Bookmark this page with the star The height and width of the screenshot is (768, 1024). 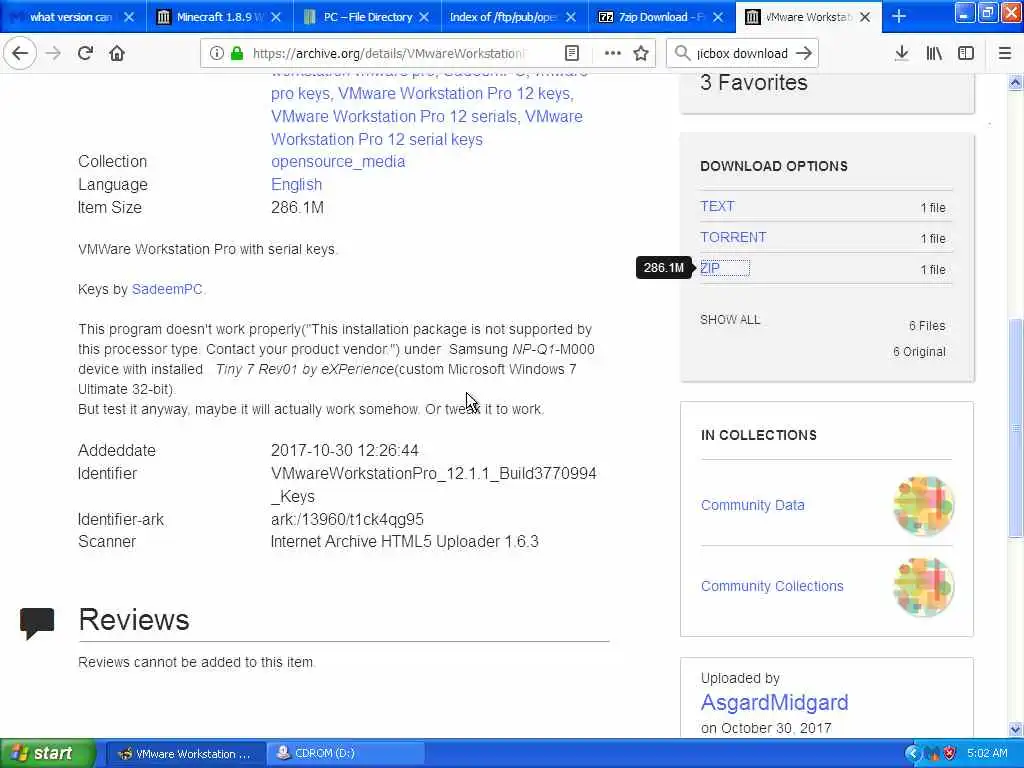[x=641, y=53]
